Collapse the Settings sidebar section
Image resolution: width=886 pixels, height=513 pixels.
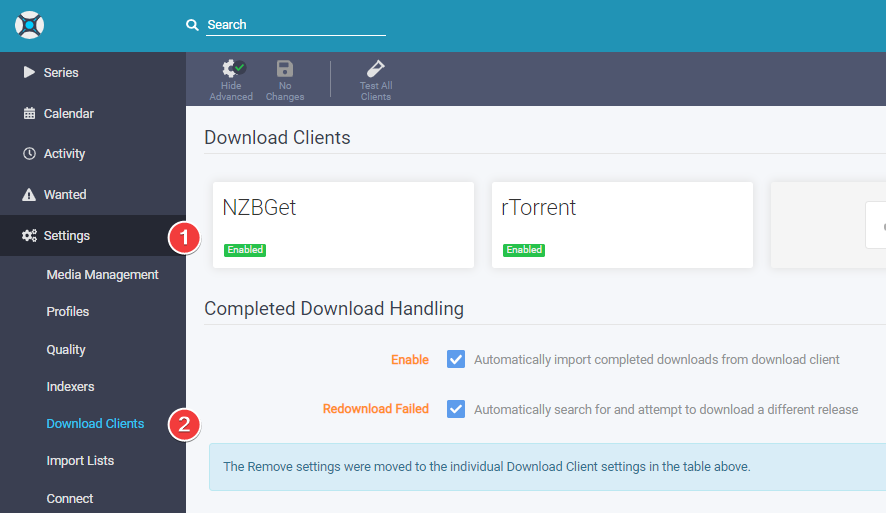pos(67,236)
